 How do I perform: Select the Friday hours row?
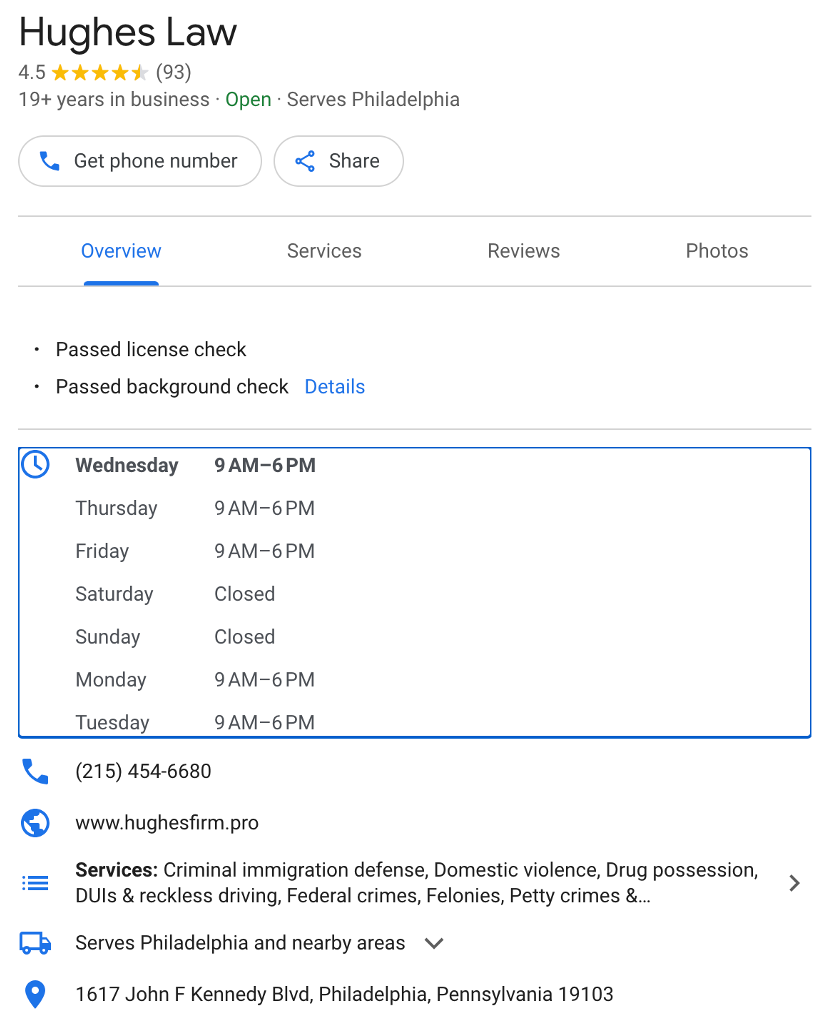[195, 551]
